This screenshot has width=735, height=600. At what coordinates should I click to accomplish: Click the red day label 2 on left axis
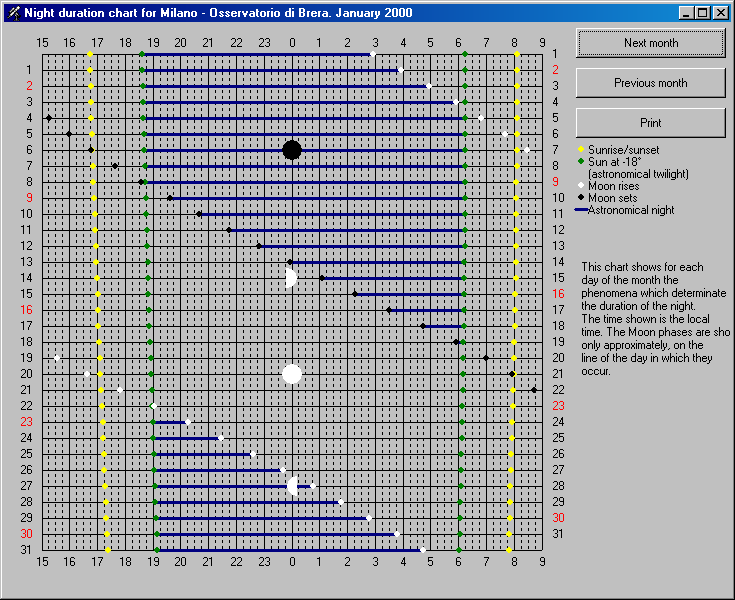coord(30,86)
